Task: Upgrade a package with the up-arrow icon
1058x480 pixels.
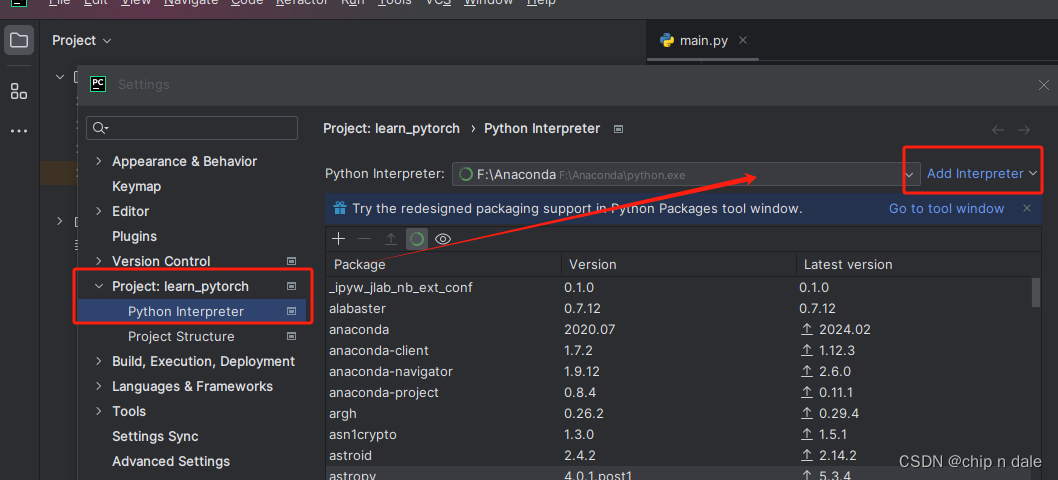Action: pos(390,238)
